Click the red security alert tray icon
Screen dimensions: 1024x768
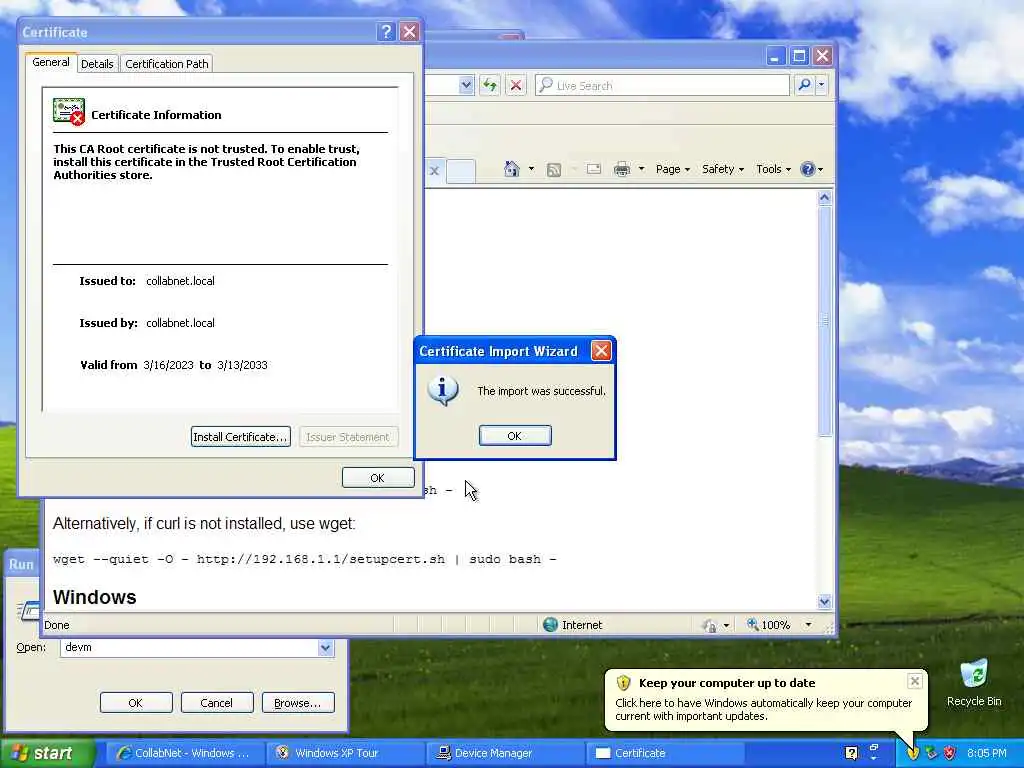coord(950,753)
